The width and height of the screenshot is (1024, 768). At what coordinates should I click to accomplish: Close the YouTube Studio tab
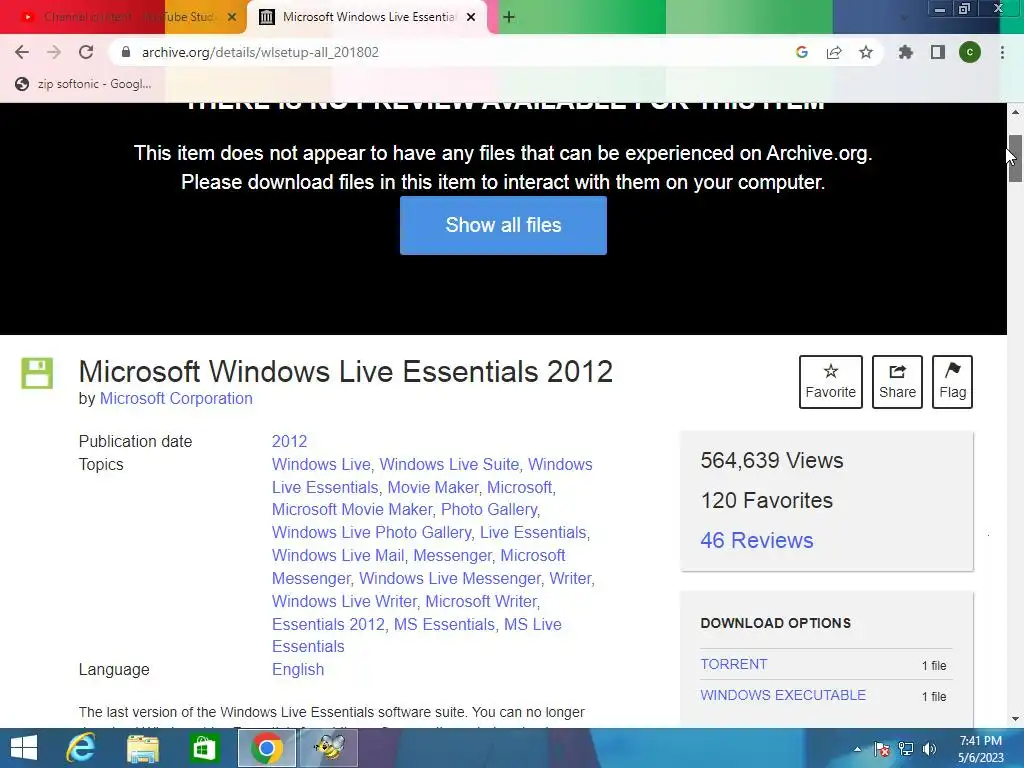click(232, 17)
